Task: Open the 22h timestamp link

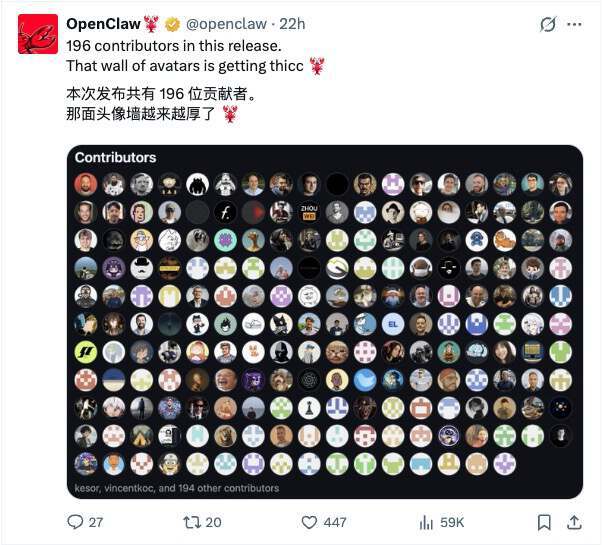Action: 292,24
